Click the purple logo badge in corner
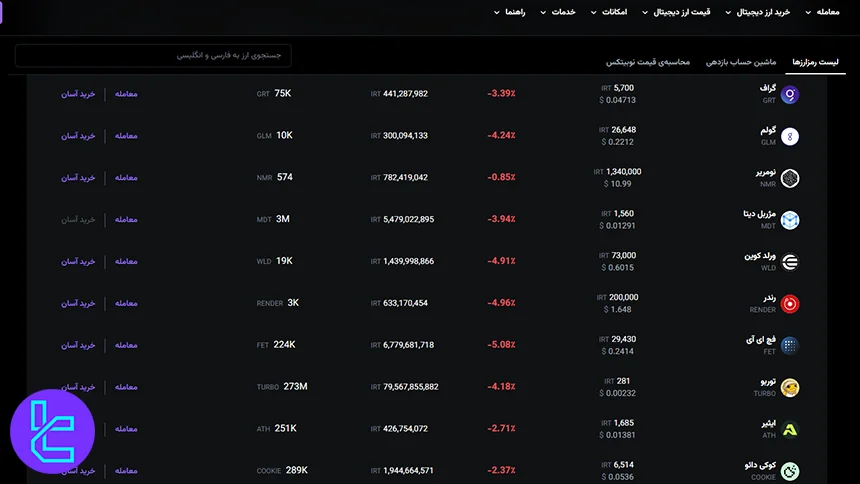 coord(52,431)
